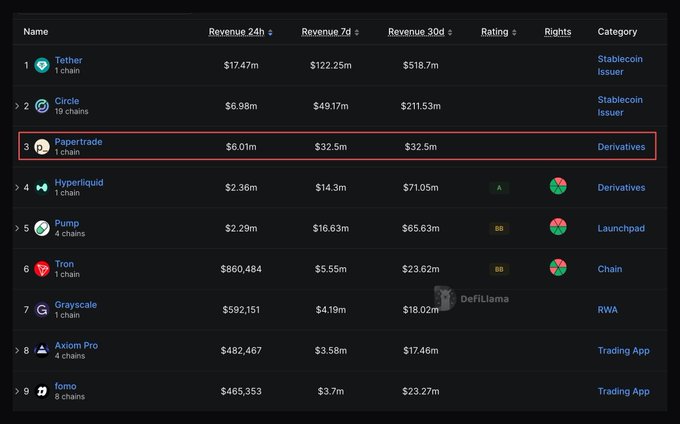Open the Hyperliquid rights pie icon

(x=558, y=186)
